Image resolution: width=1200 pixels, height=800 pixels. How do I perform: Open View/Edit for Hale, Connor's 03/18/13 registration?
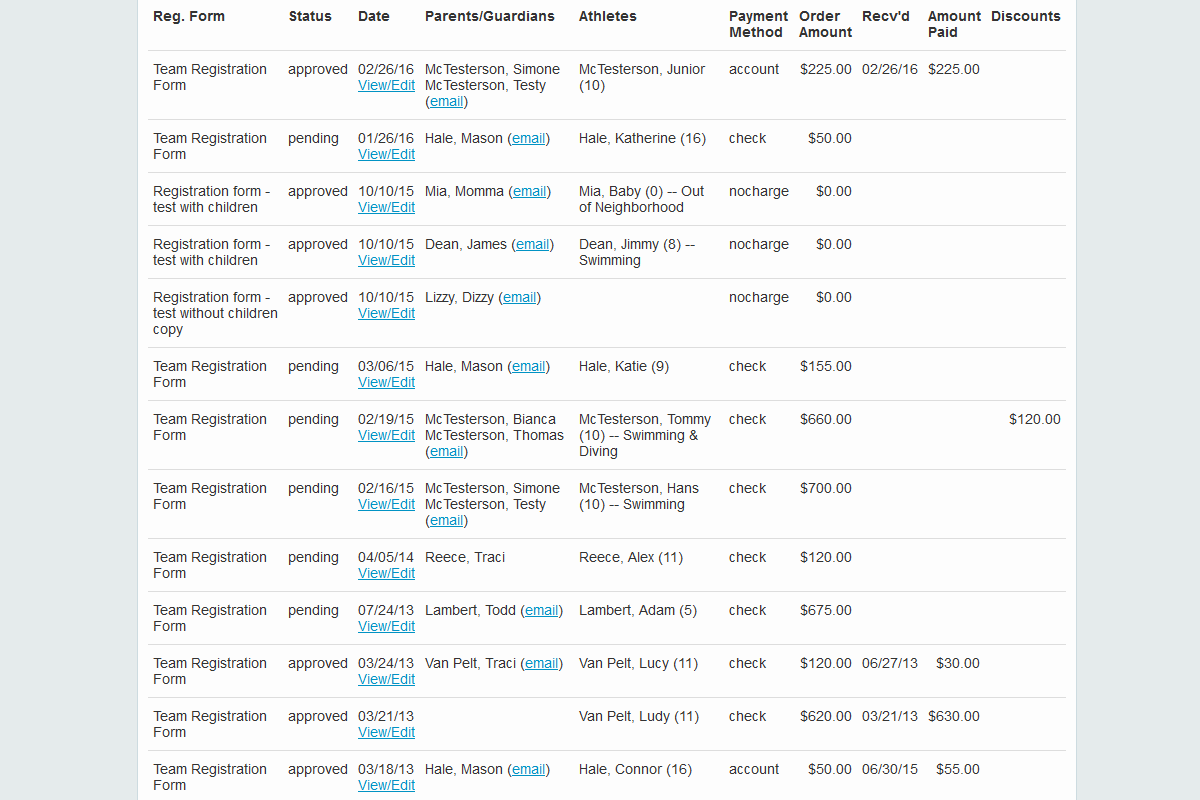tap(386, 786)
